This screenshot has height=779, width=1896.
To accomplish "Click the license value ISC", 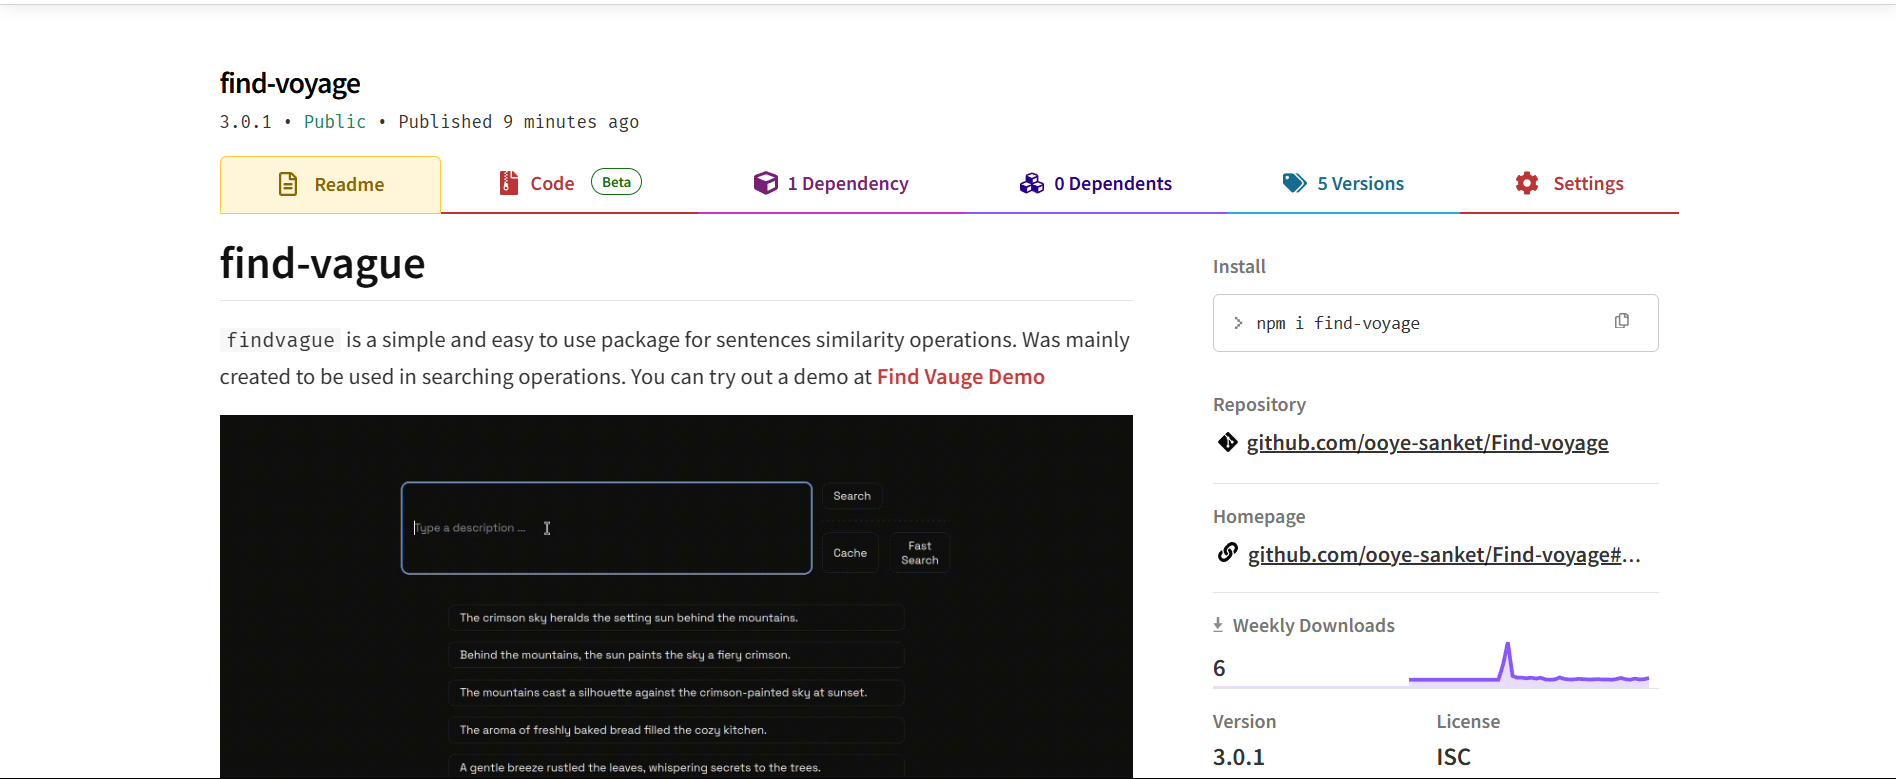I will pyautogui.click(x=1454, y=757).
